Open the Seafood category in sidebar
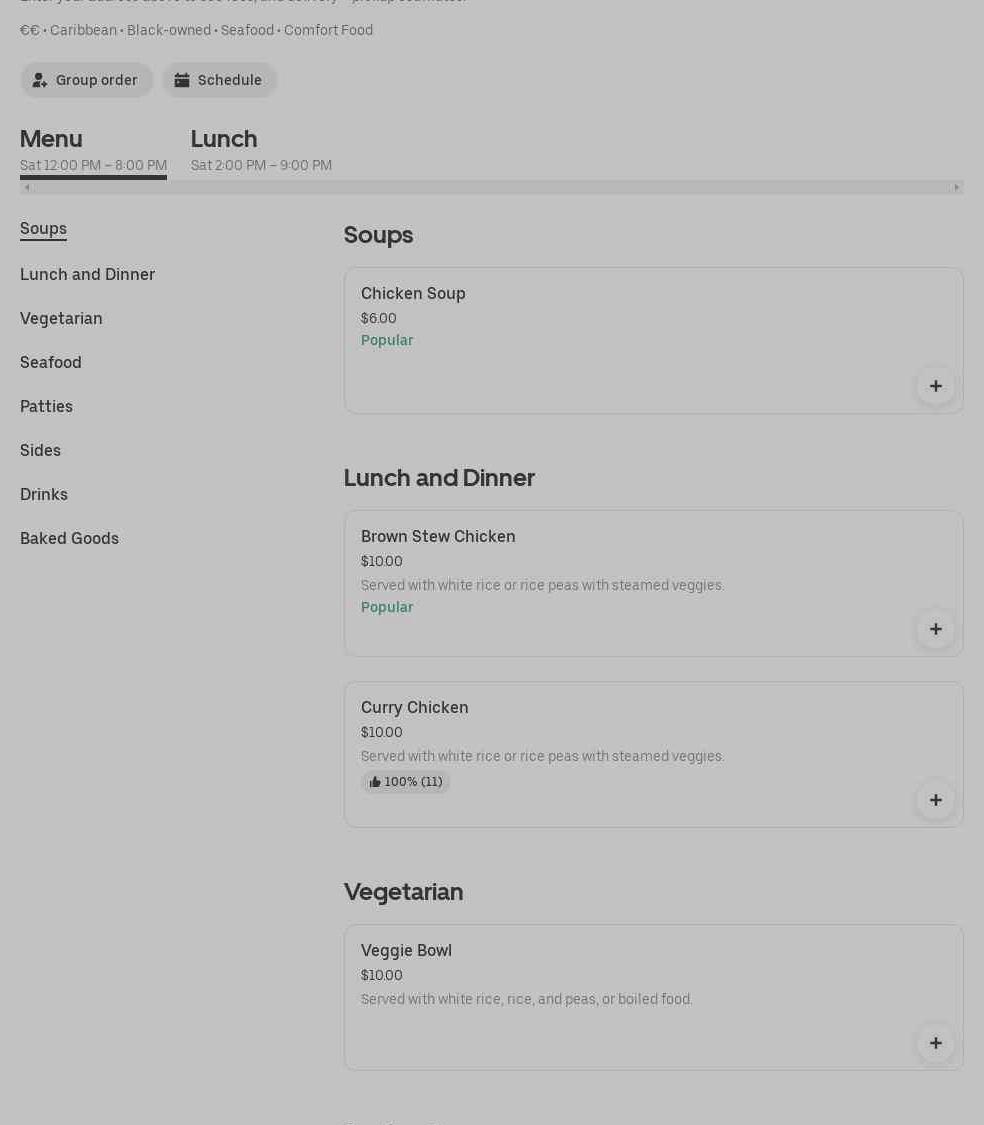 [51, 362]
